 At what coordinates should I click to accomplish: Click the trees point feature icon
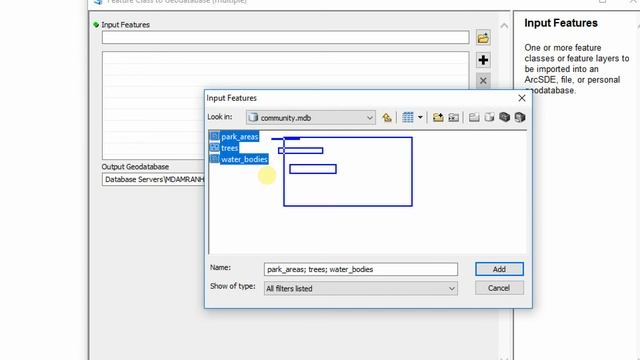point(214,148)
